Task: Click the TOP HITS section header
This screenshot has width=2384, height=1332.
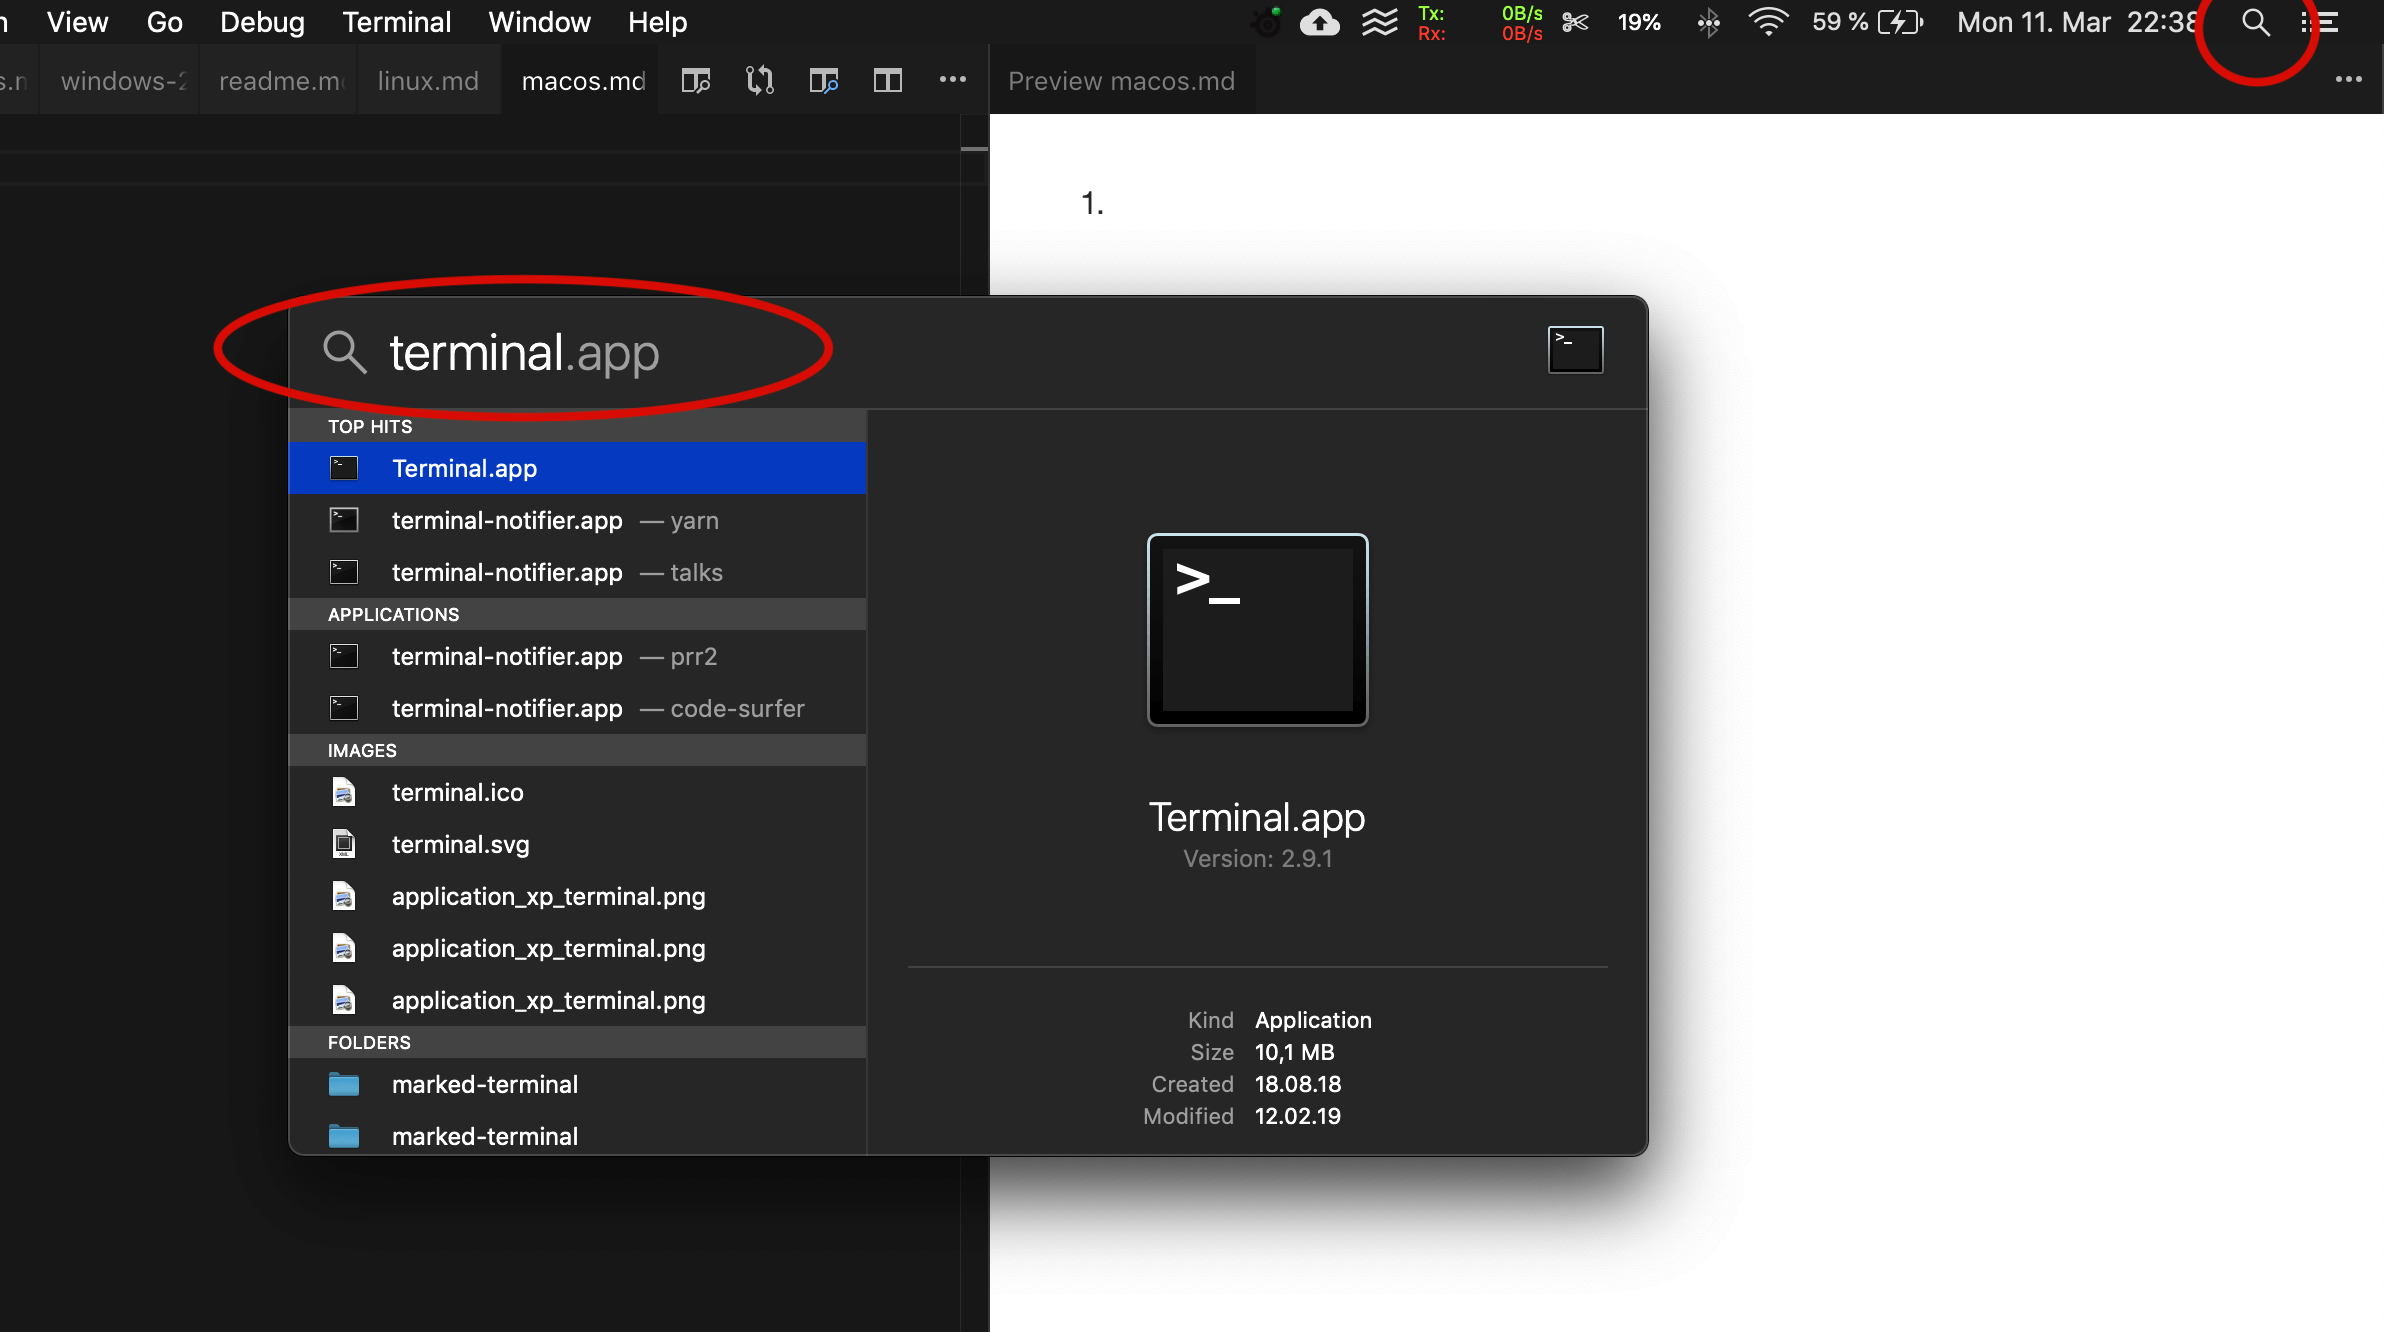Action: pos(577,426)
